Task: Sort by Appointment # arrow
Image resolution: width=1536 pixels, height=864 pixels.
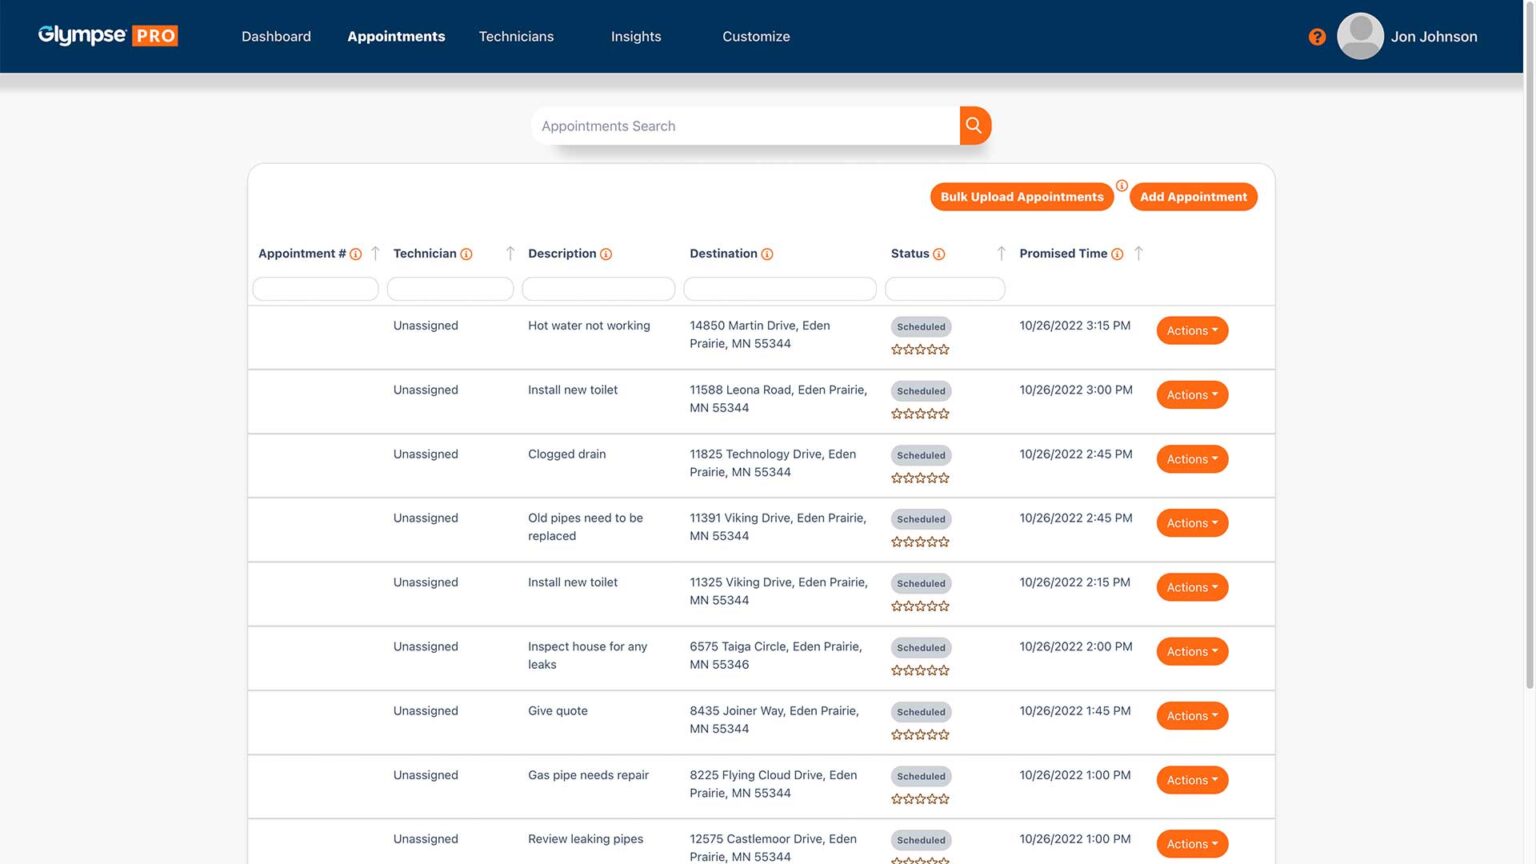Action: (x=375, y=253)
